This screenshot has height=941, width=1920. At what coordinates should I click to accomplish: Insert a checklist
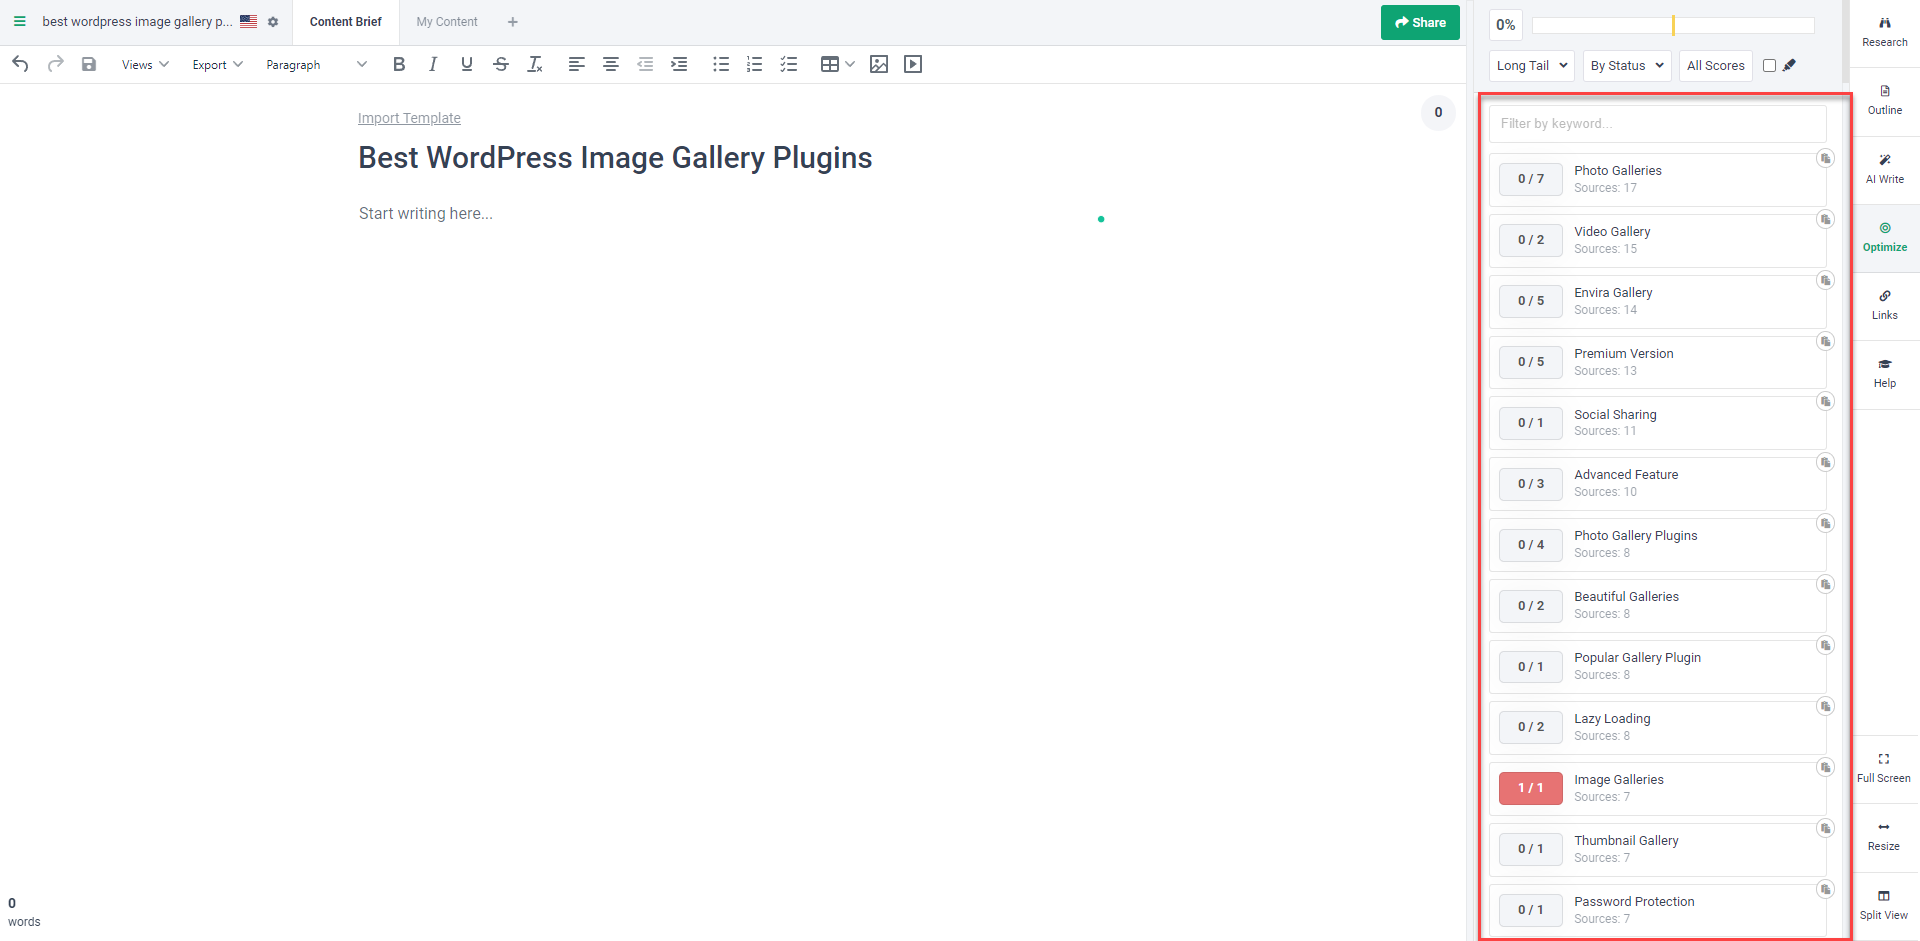[789, 64]
